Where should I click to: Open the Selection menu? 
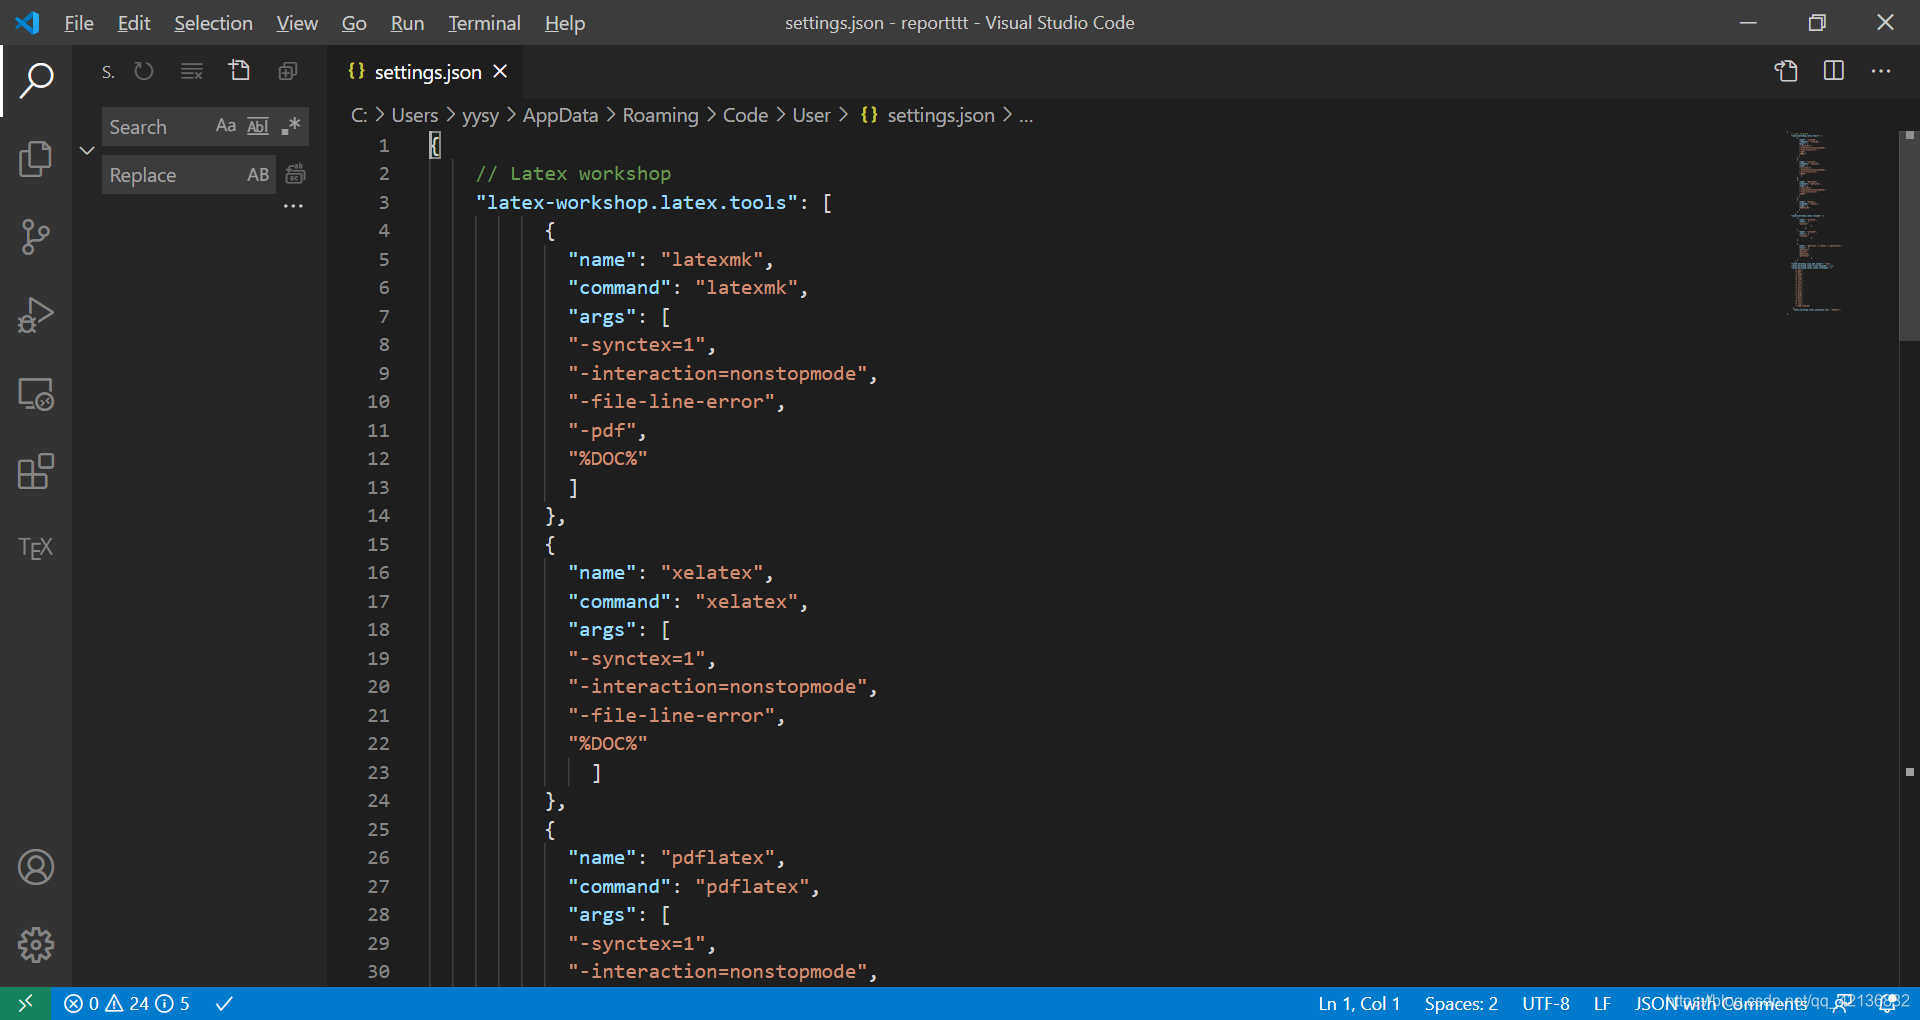coord(213,22)
